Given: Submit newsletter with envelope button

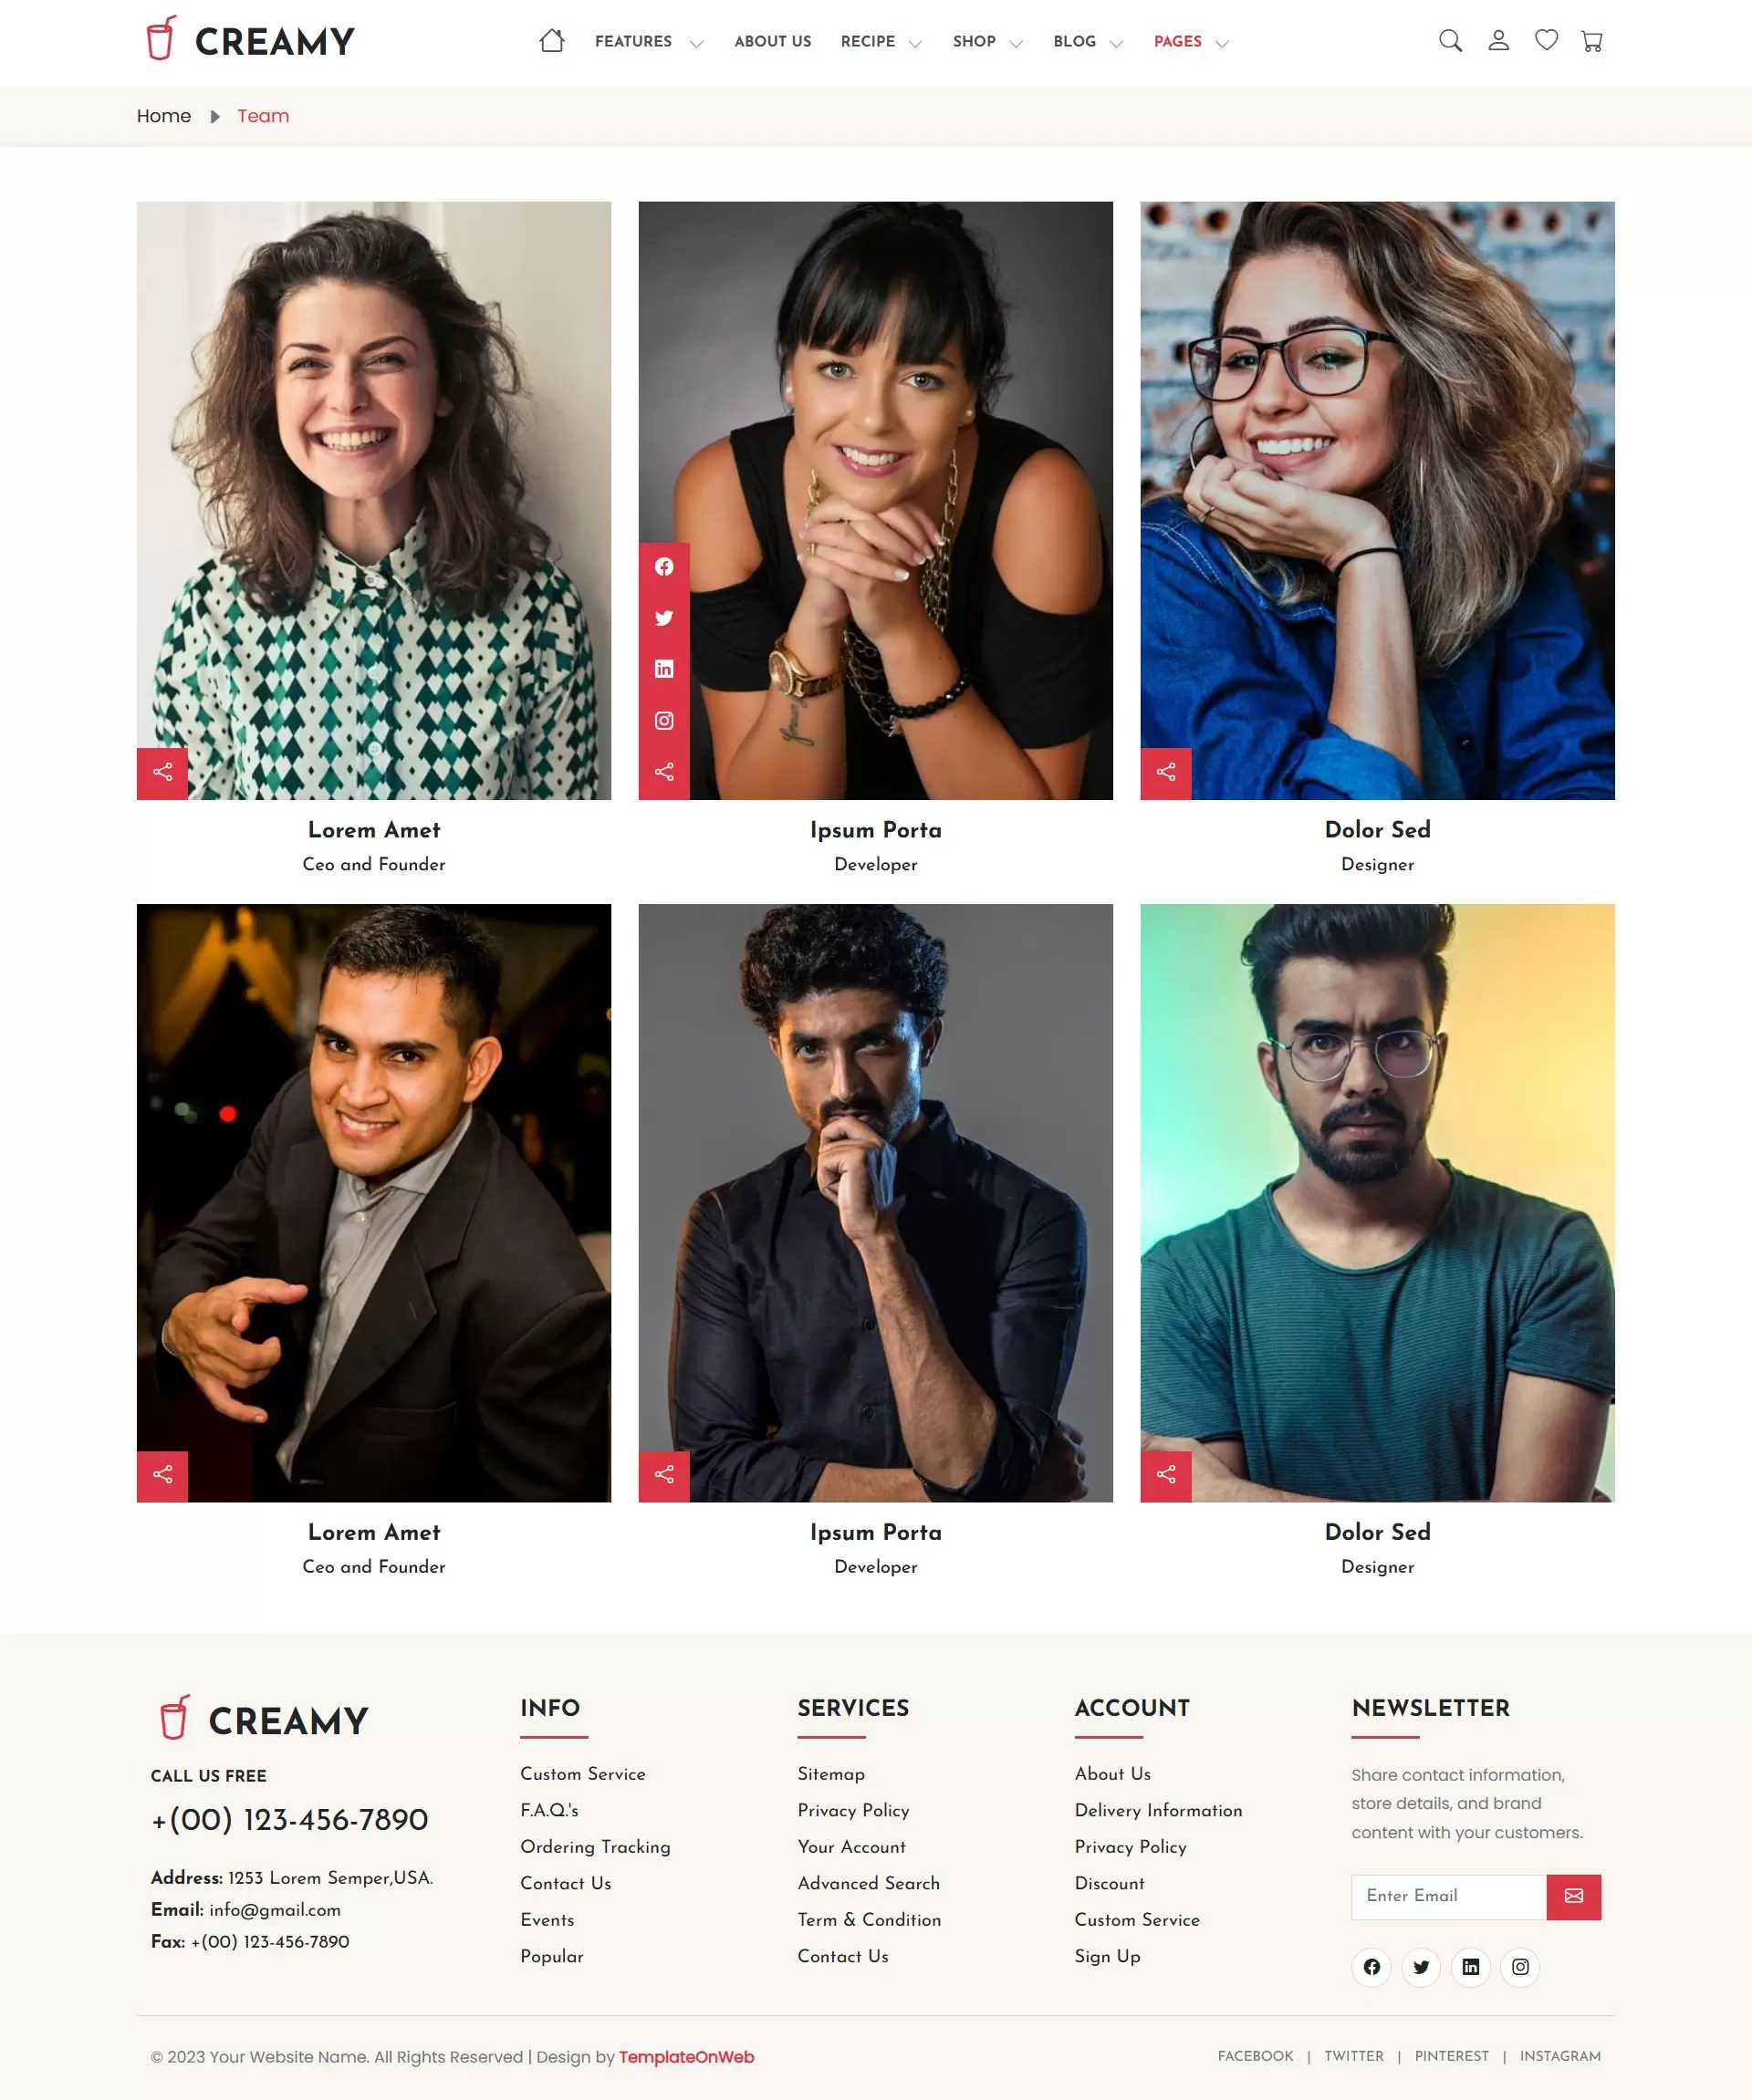Looking at the screenshot, I should click(x=1574, y=1897).
